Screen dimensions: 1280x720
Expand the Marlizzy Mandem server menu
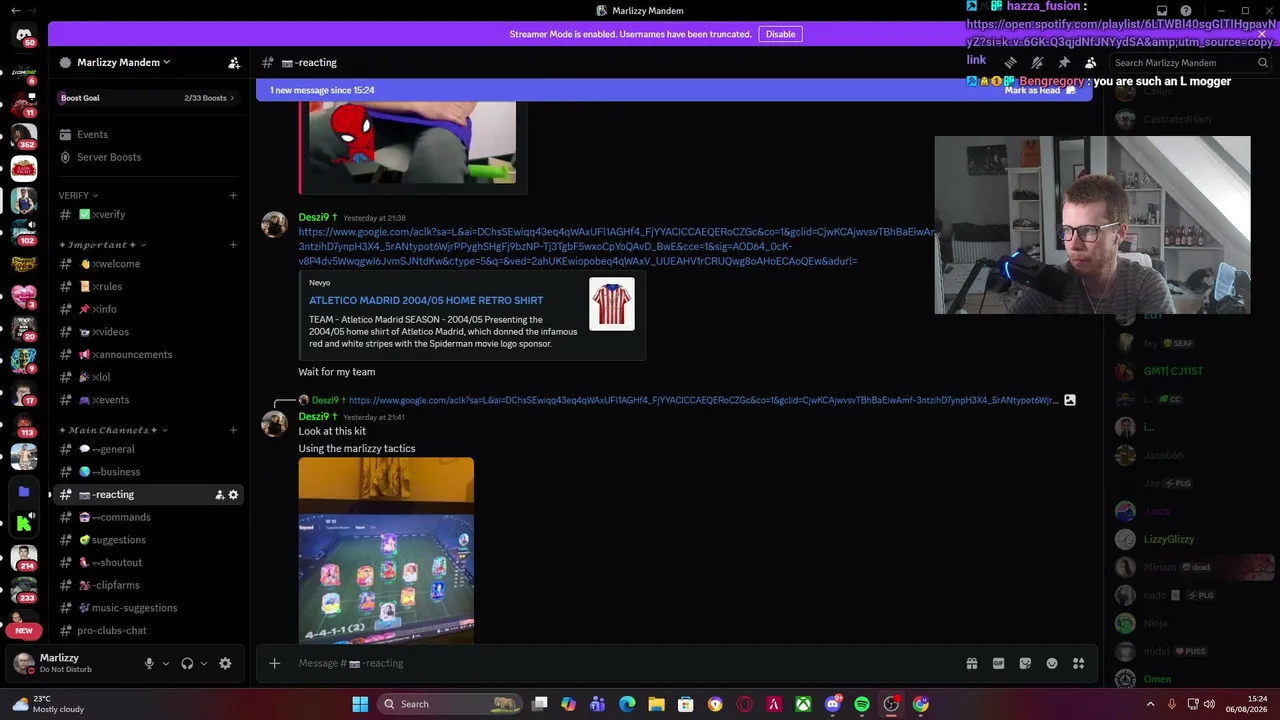(x=124, y=62)
